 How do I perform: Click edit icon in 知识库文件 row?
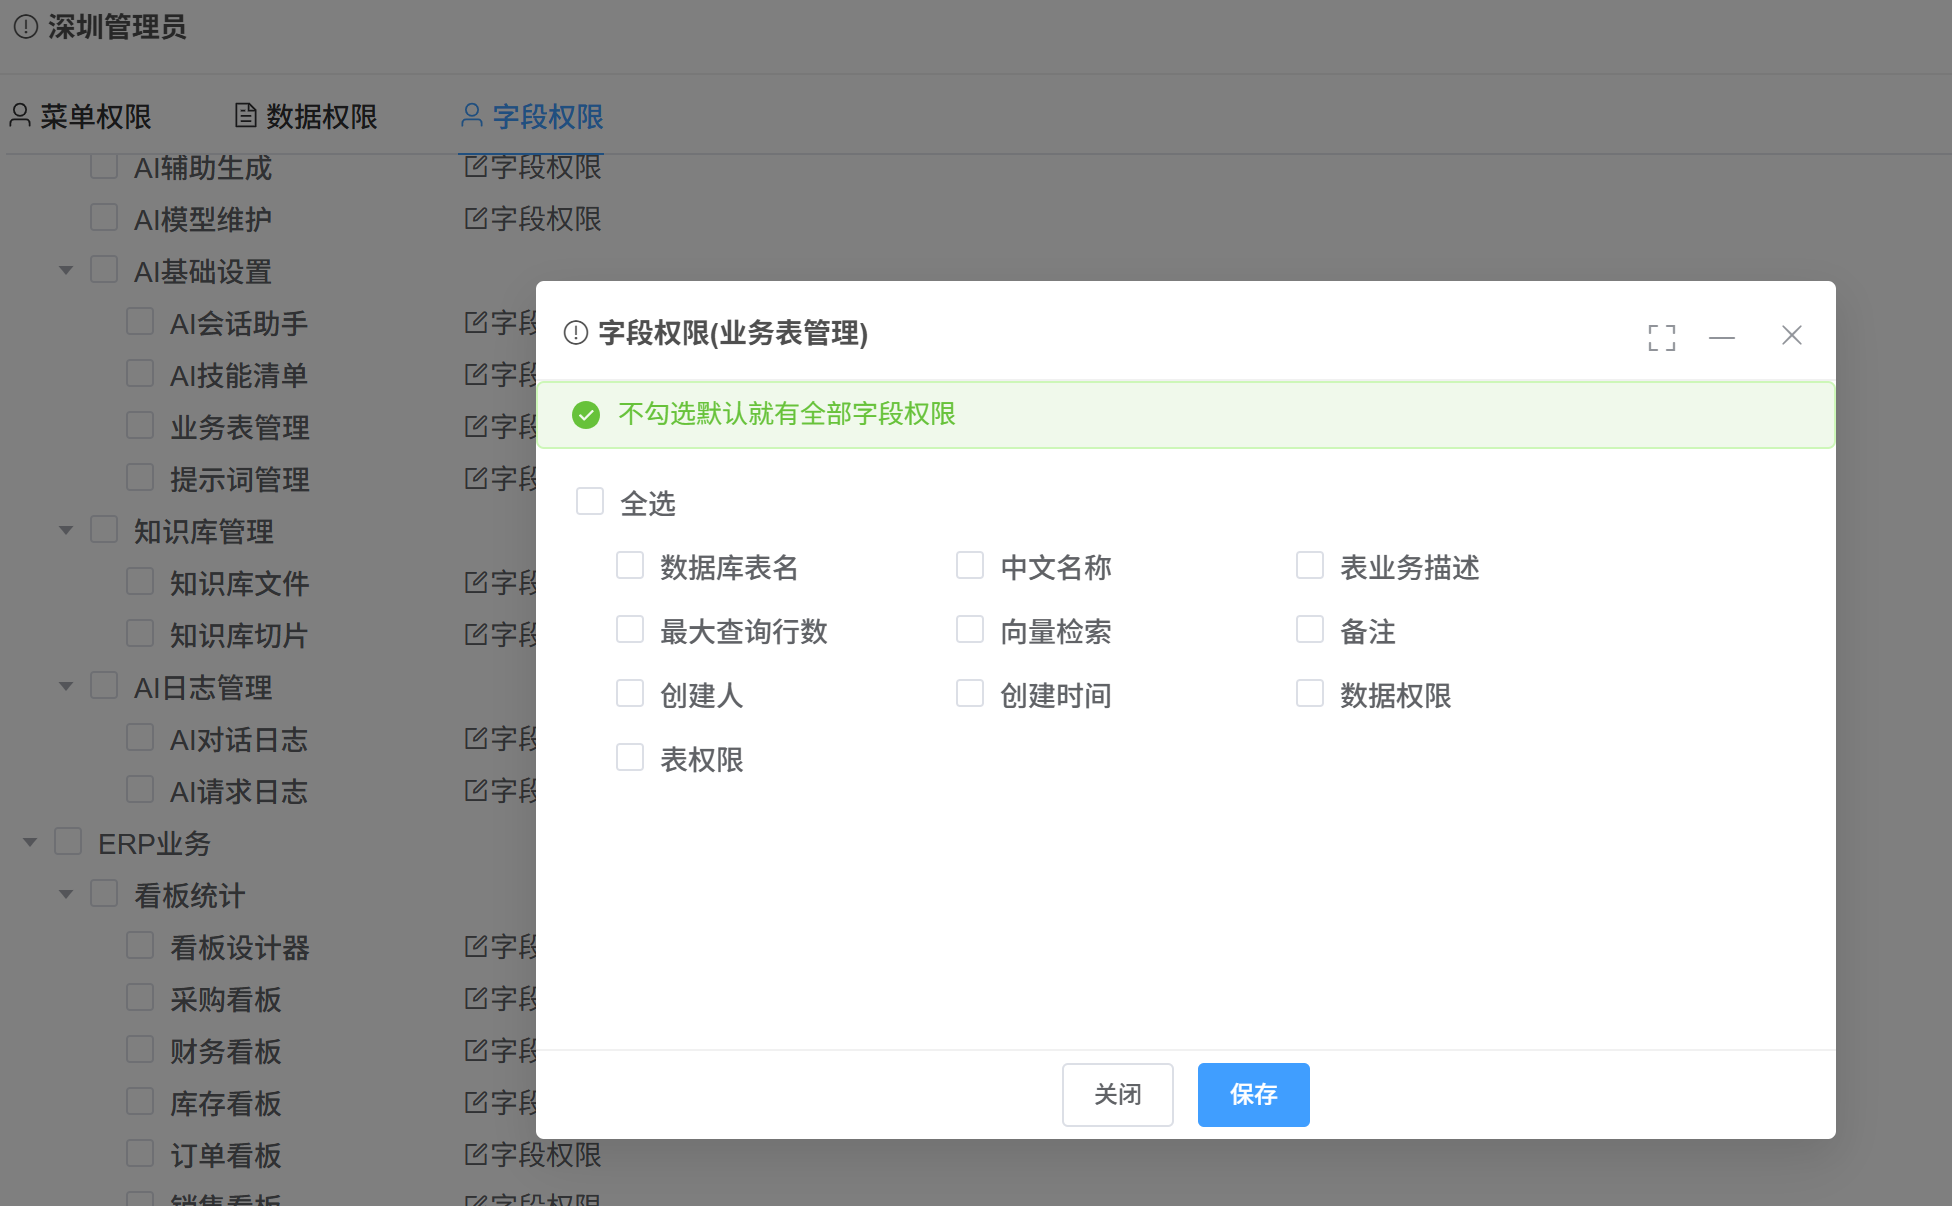click(476, 582)
